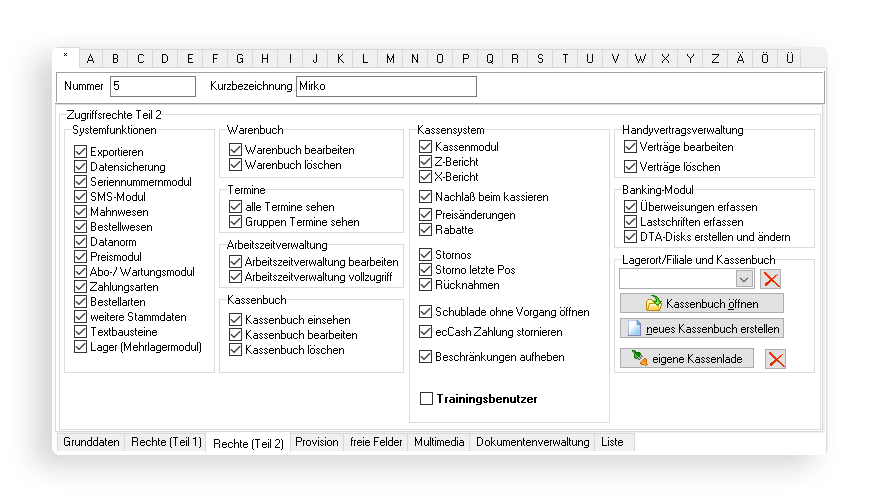This screenshot has height=502, width=880.
Task: Toggle the Mahnwesen checkbox
Action: pos(80,212)
